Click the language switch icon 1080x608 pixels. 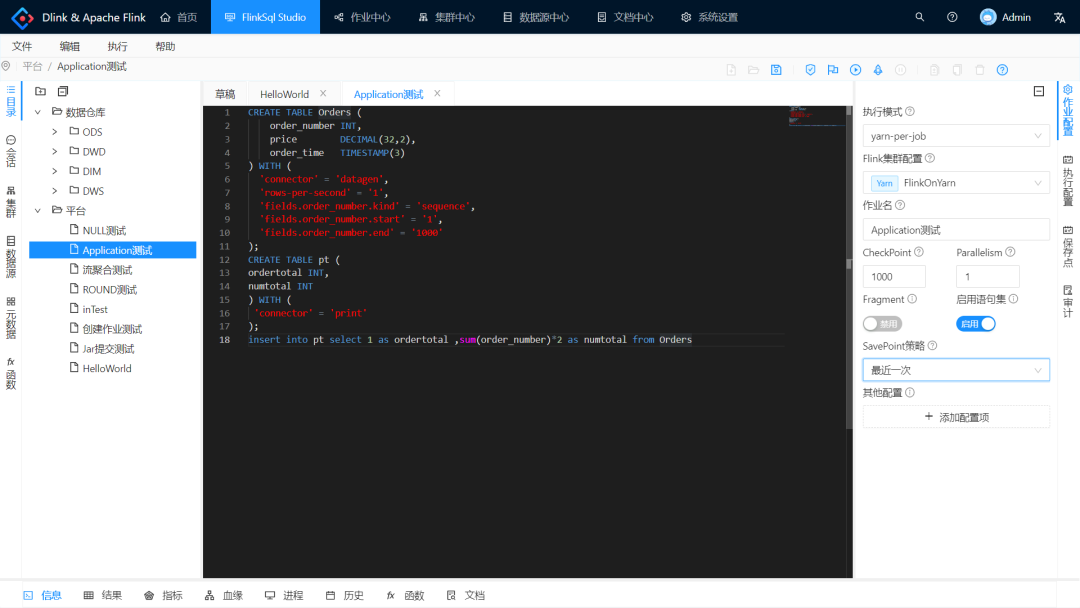pos(1059,17)
